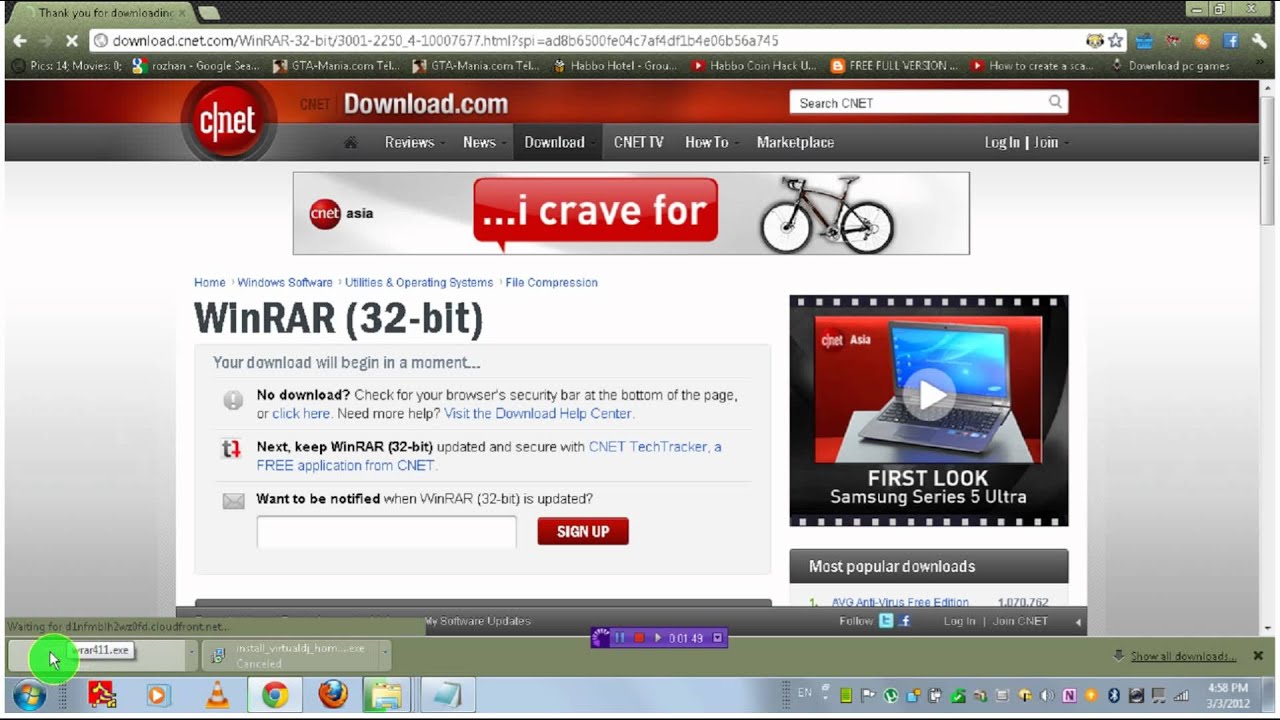Click the email notification input field
This screenshot has width=1280, height=720.
point(386,532)
